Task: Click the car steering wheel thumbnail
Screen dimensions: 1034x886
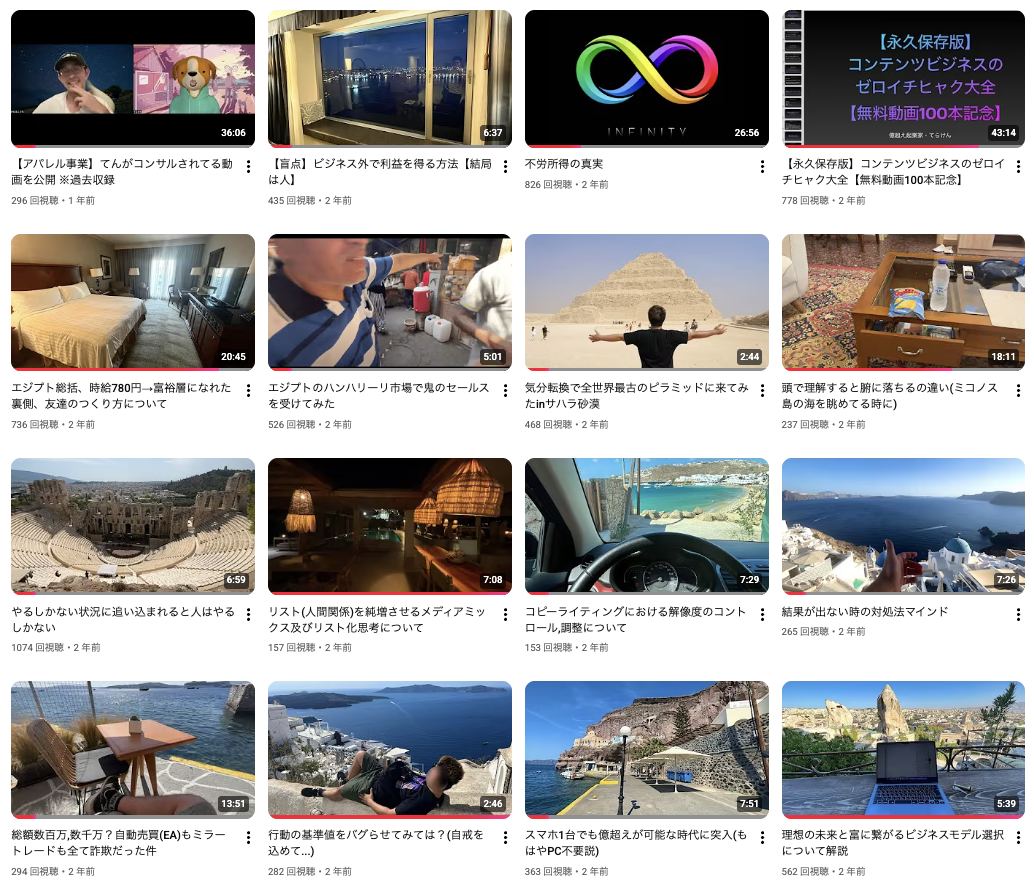Action: [646, 525]
